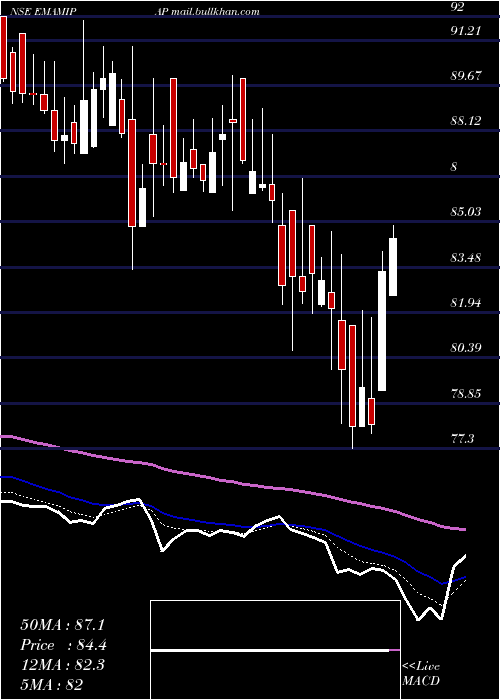Click the 88.12 price axis label
This screenshot has height=700, width=500.
[466, 121]
